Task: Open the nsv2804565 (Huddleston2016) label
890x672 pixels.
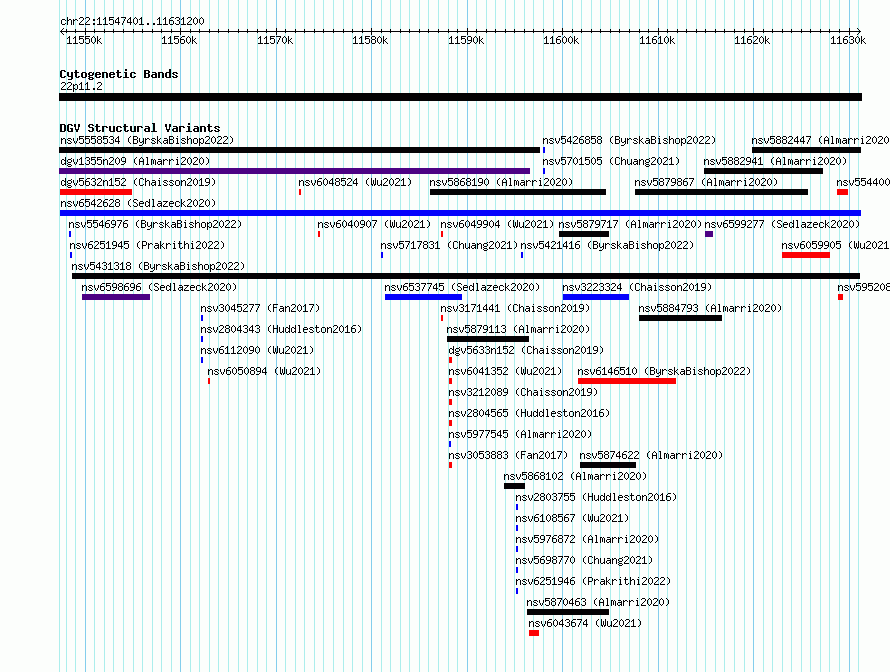Action: 529,413
